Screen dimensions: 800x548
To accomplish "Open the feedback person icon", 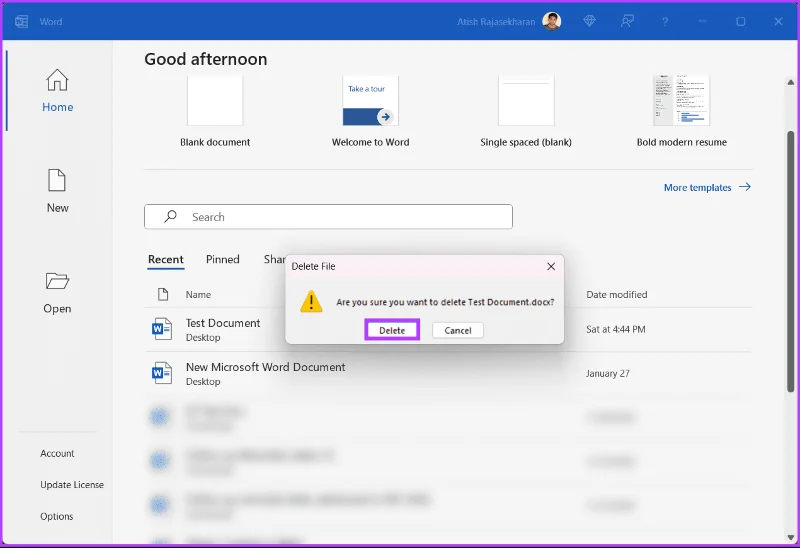I will 627,21.
